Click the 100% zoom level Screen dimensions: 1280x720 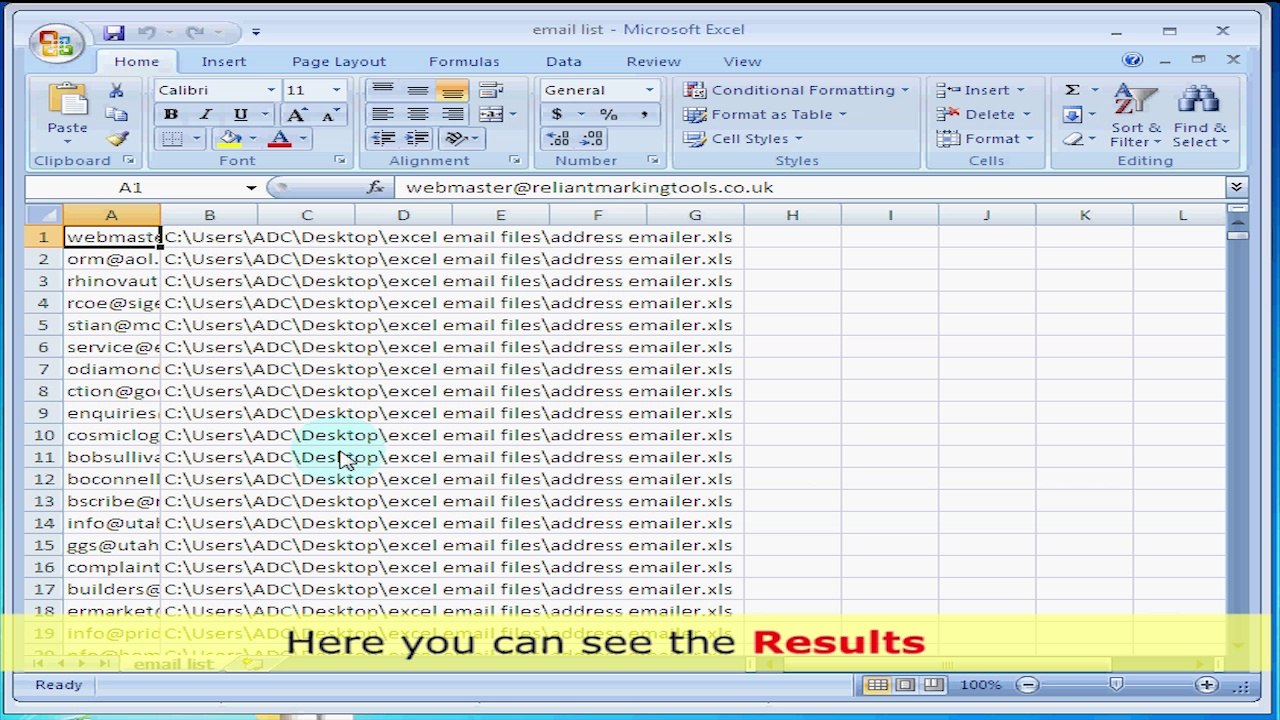click(980, 685)
